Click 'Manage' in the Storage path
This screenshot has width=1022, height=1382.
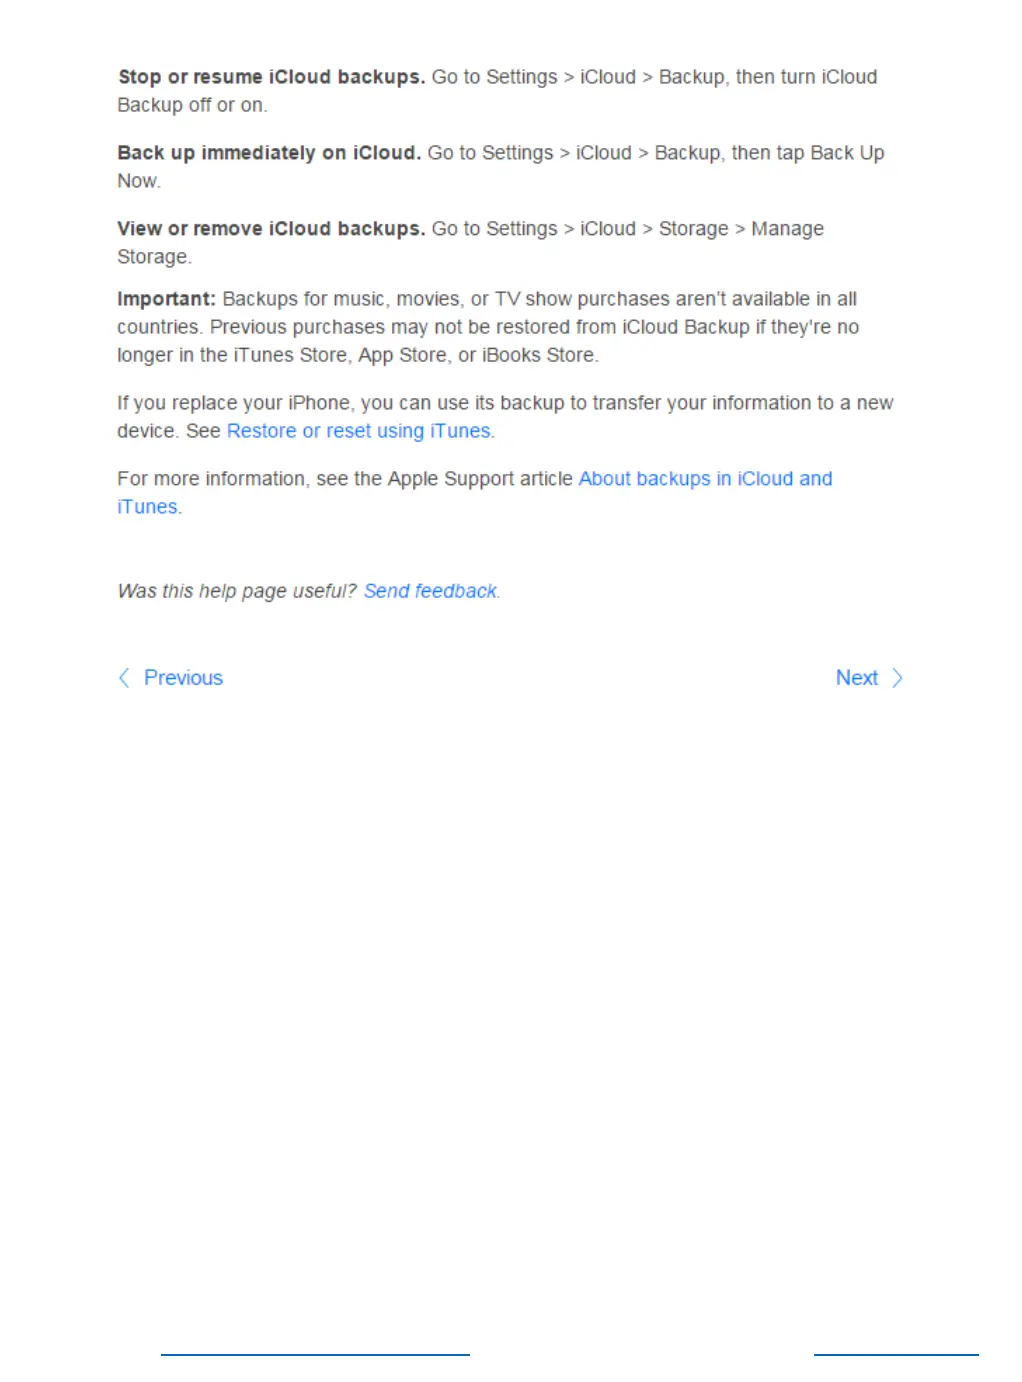(788, 229)
